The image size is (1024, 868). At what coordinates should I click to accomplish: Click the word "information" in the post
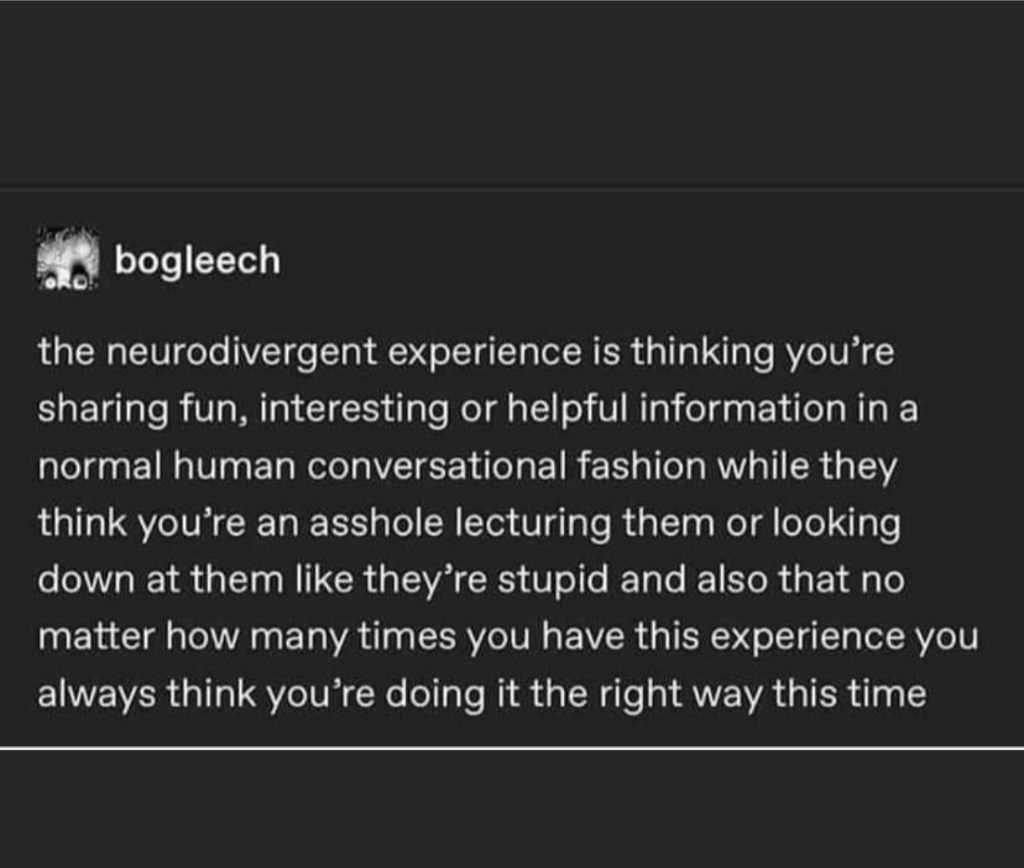[742, 408]
